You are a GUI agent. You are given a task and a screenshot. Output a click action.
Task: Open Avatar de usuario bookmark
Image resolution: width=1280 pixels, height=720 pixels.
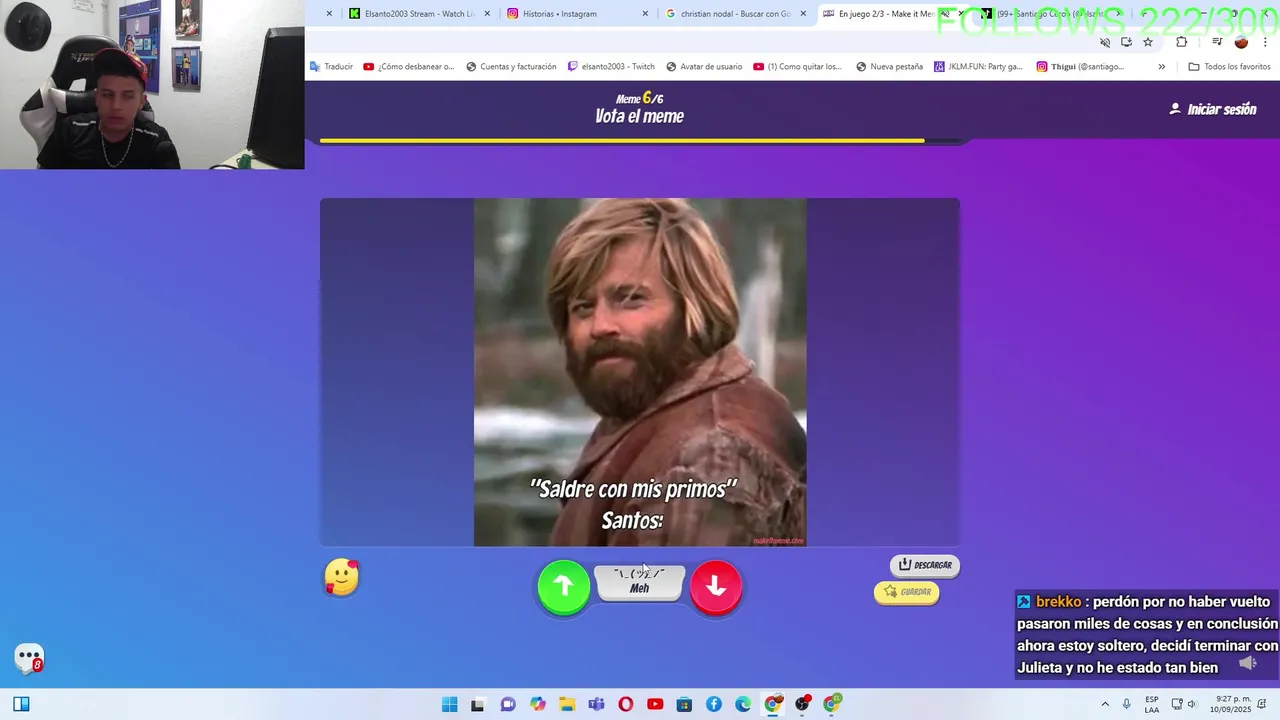[x=704, y=67]
